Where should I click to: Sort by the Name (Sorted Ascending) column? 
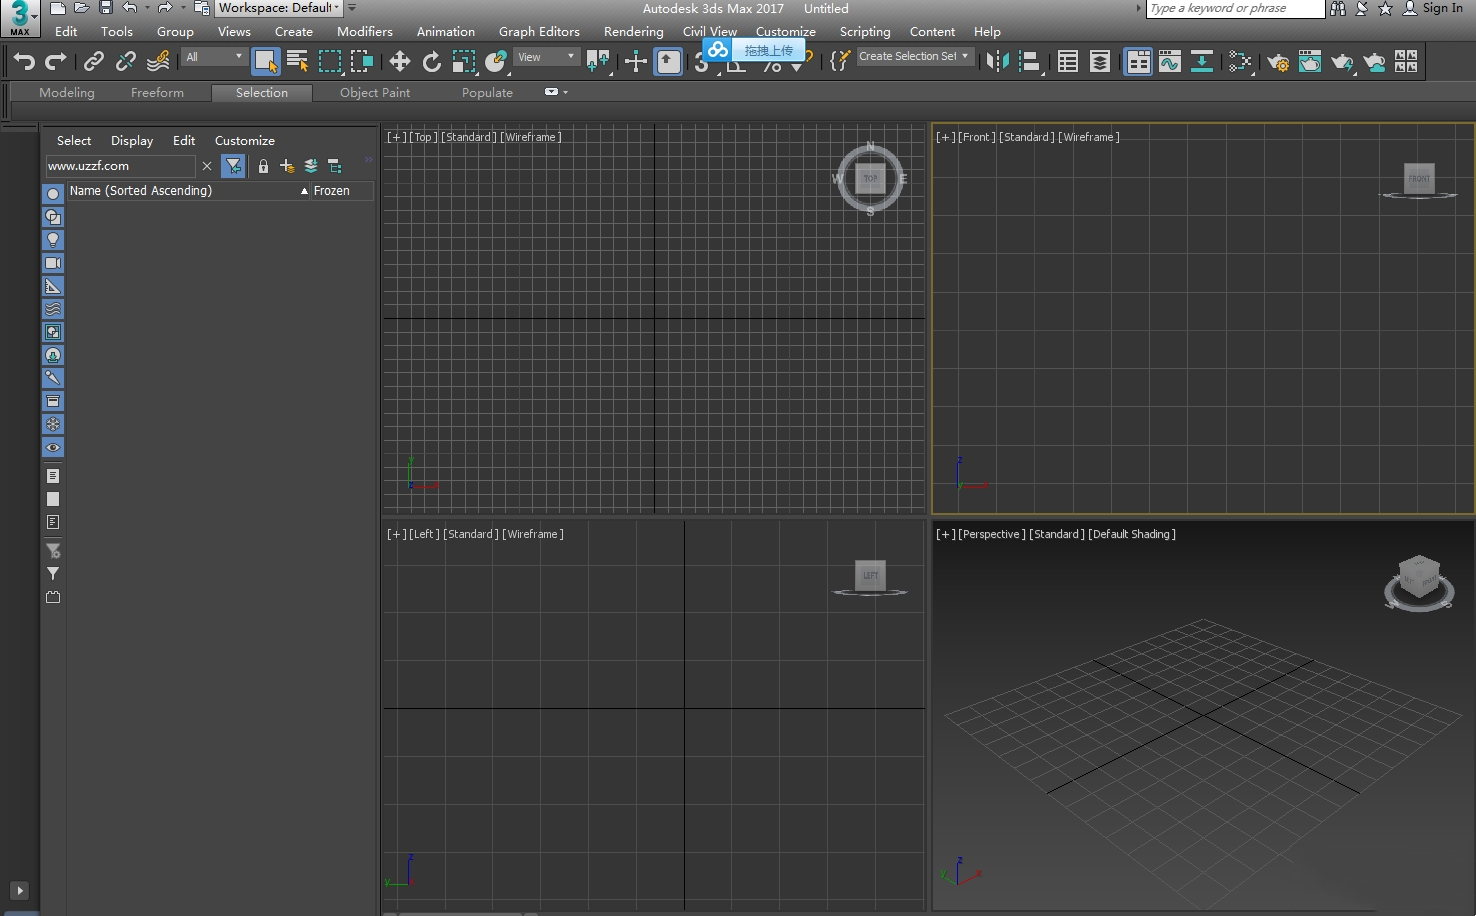[188, 190]
